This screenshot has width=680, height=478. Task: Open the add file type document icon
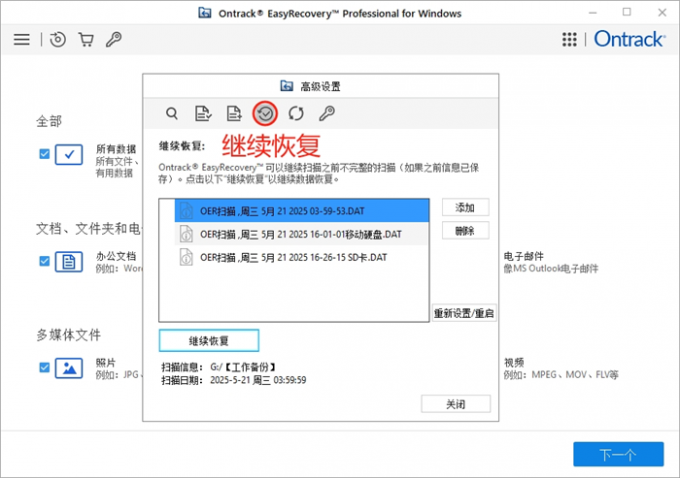(234, 114)
